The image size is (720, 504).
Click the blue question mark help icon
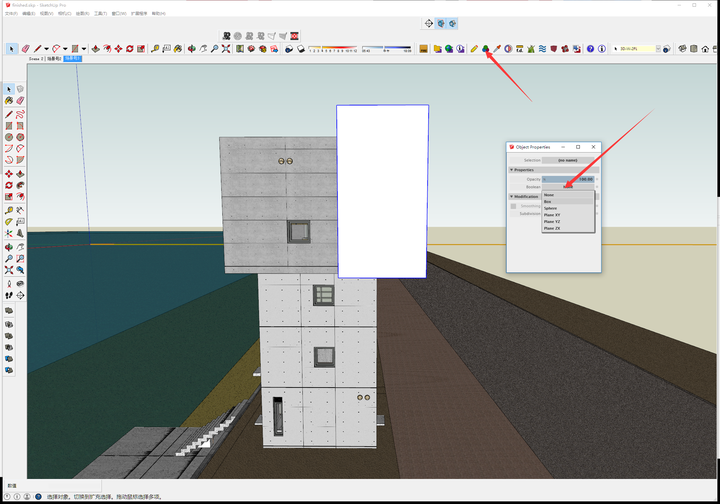[590, 48]
